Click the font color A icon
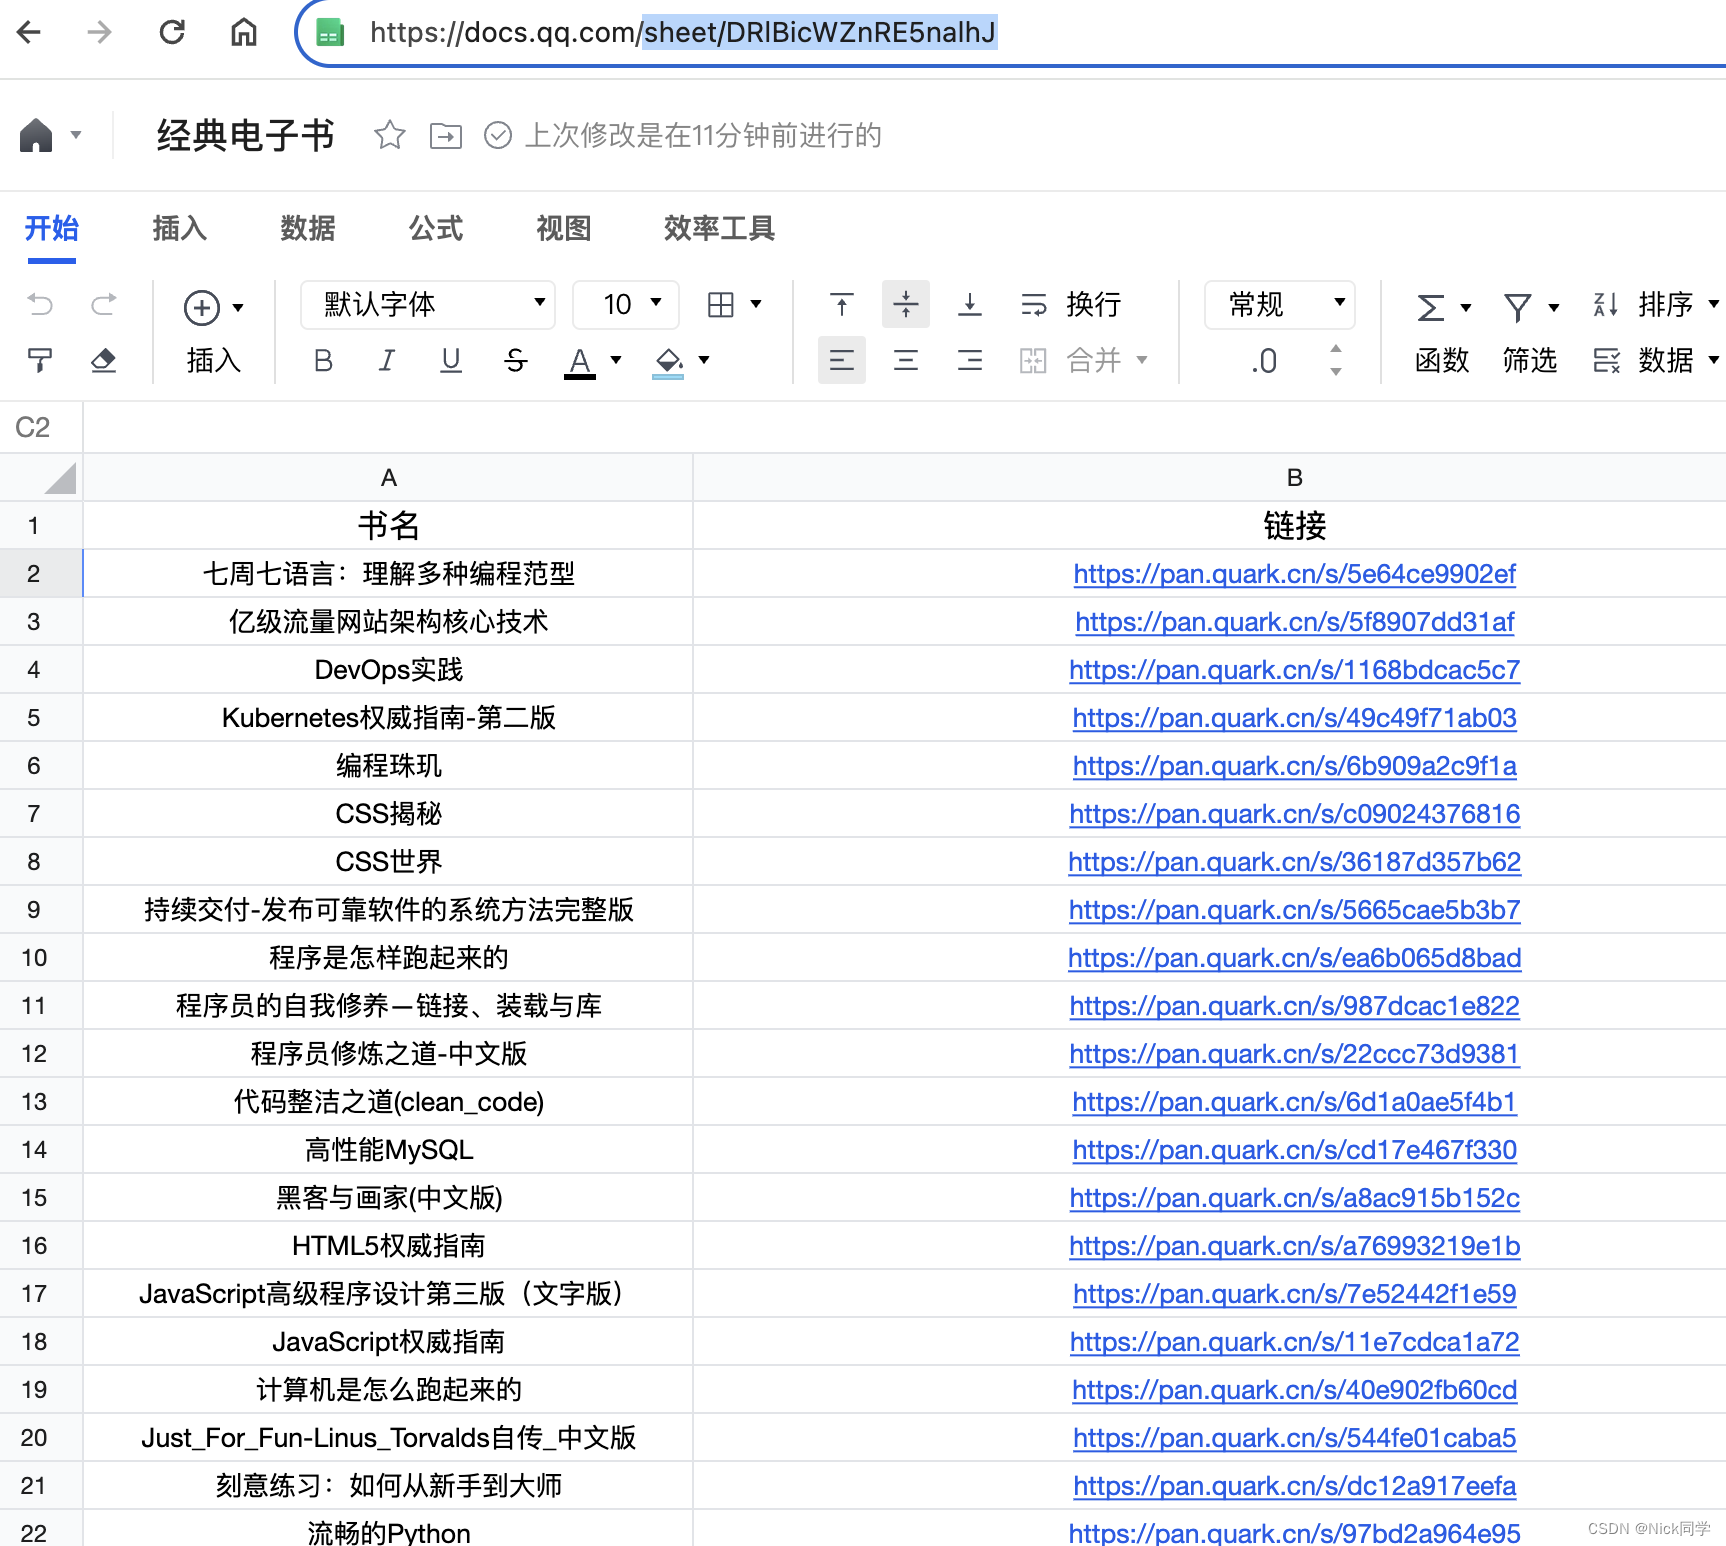 click(580, 361)
